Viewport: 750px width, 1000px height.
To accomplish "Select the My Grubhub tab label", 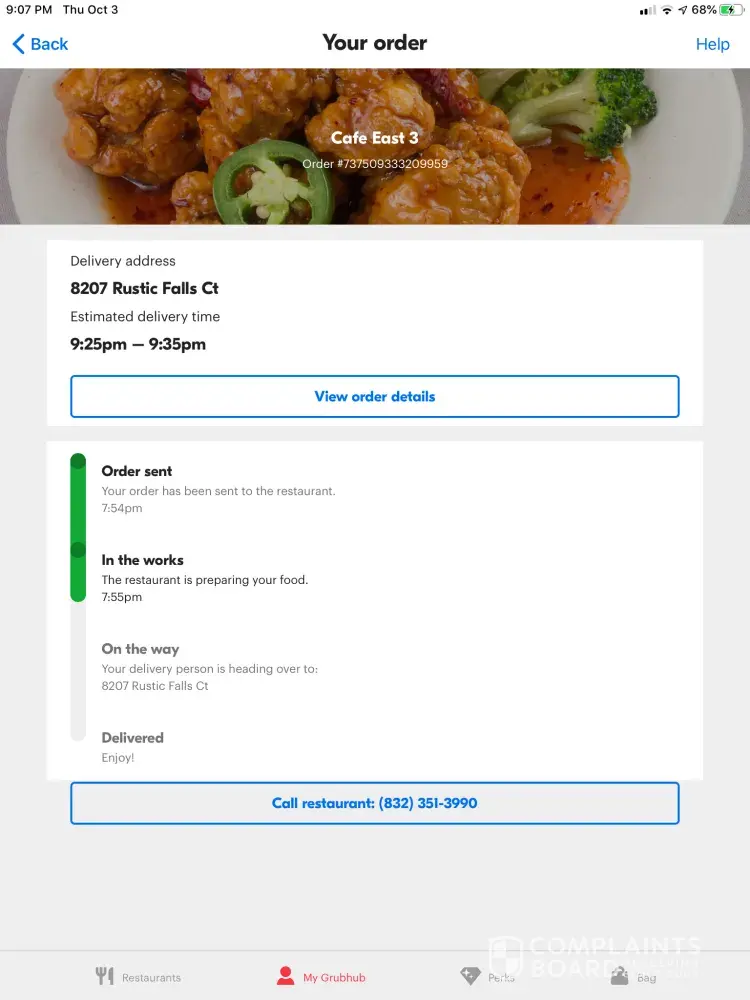I will (335, 977).
